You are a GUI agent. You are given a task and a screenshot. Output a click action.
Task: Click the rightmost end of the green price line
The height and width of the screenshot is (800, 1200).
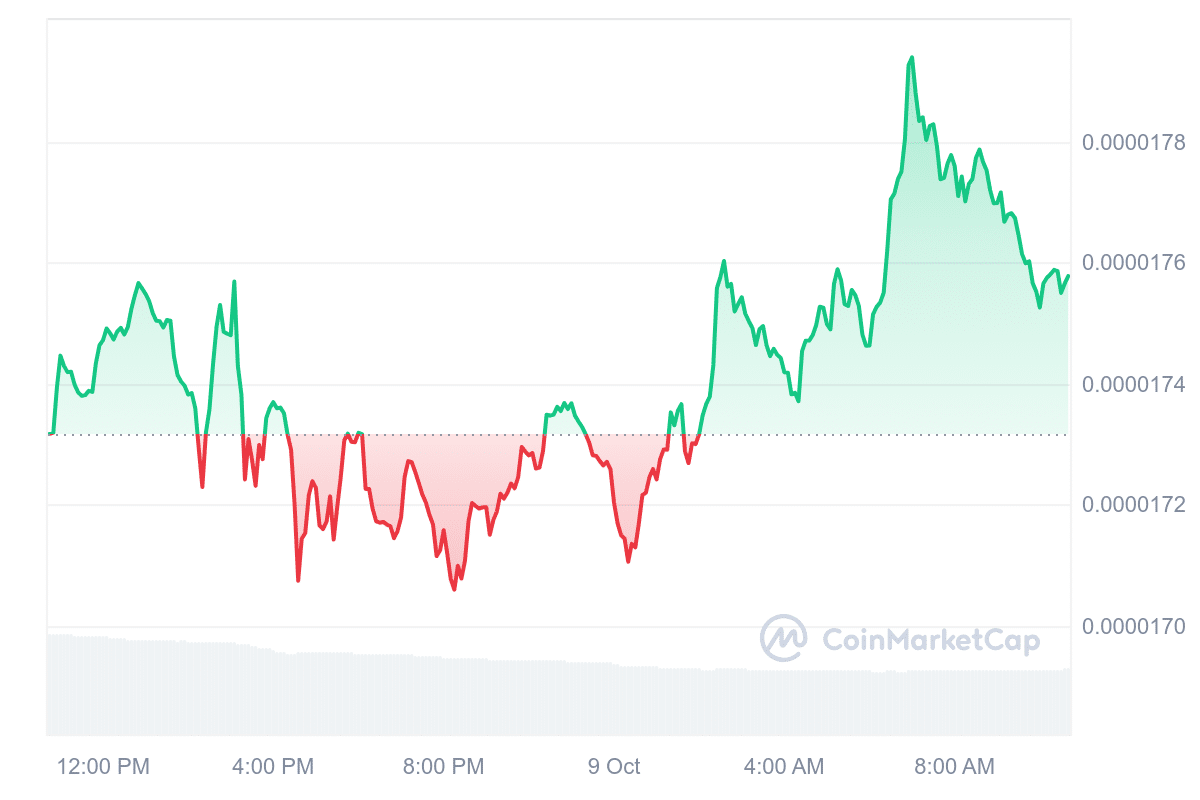pyautogui.click(x=1068, y=276)
